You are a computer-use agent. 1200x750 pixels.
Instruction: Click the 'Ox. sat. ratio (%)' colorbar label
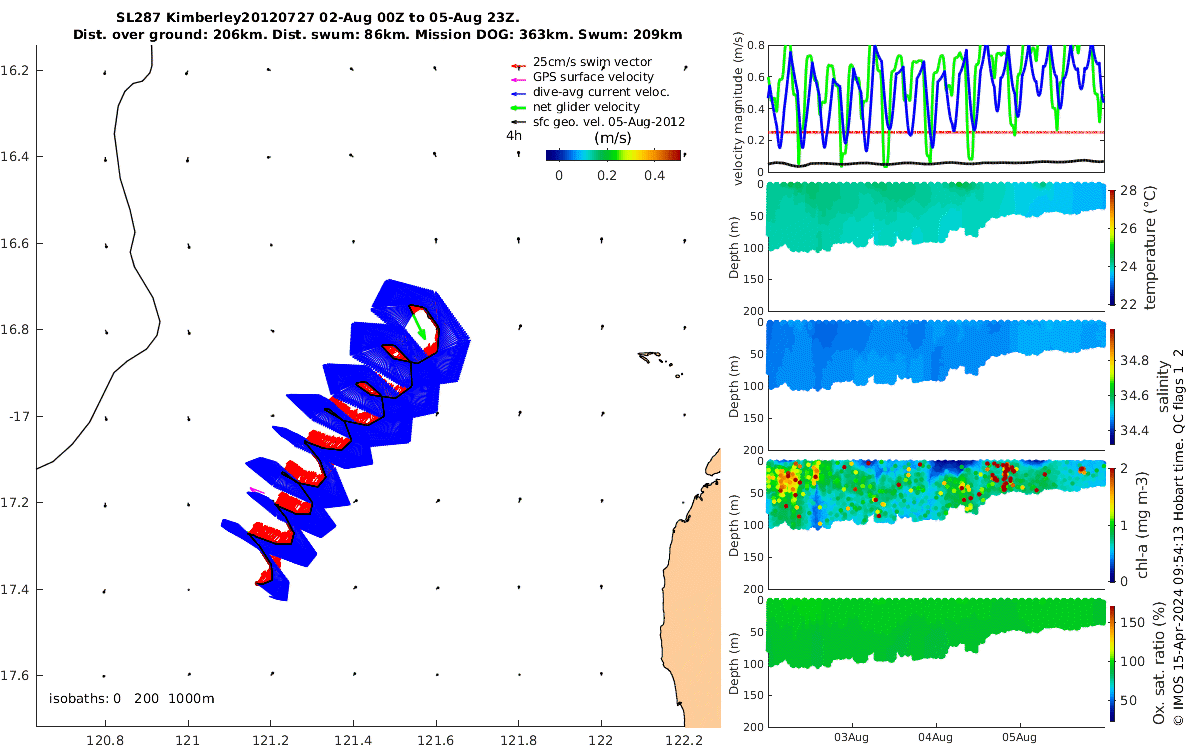(1160, 661)
